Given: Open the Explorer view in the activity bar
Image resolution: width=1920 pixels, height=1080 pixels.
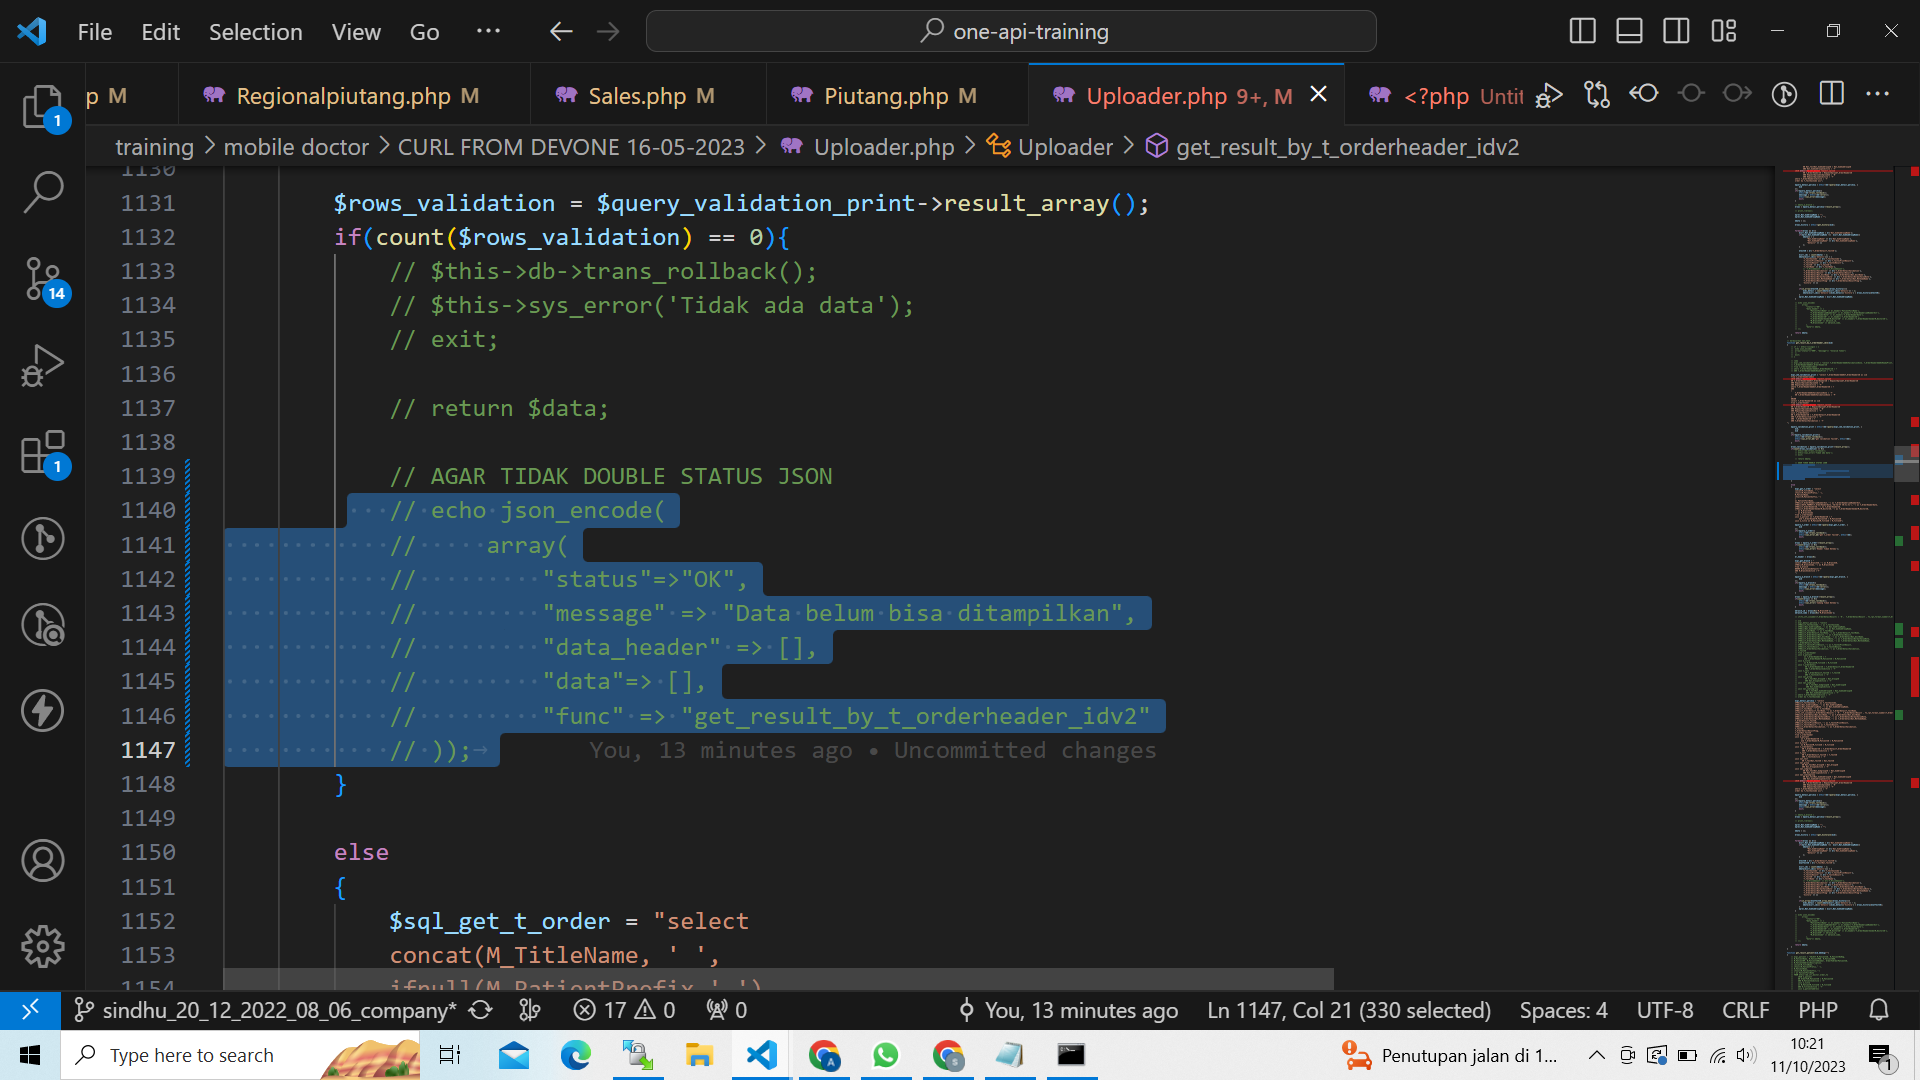Looking at the screenshot, I should pos(43,107).
